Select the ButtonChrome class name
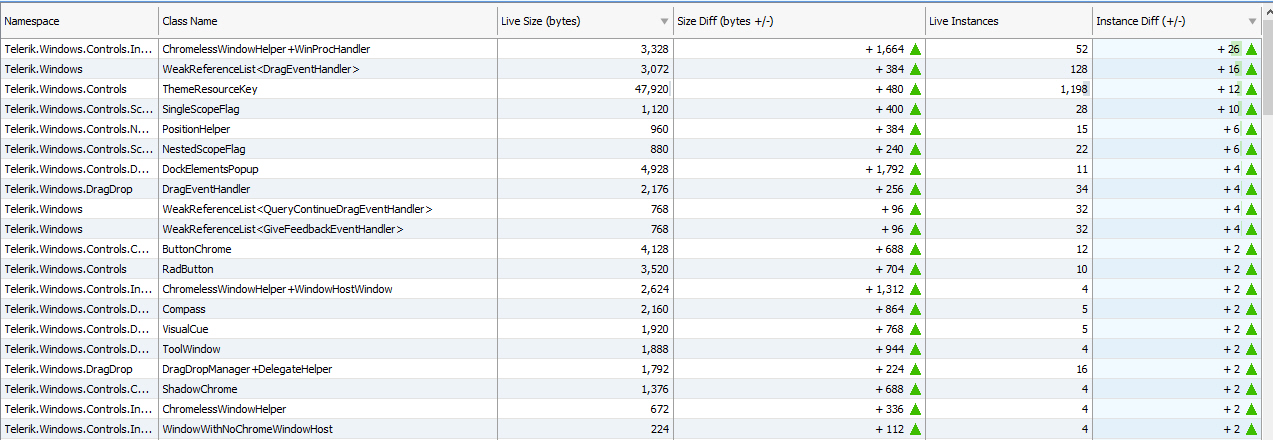Viewport: 1273px width, 440px height. coord(196,249)
